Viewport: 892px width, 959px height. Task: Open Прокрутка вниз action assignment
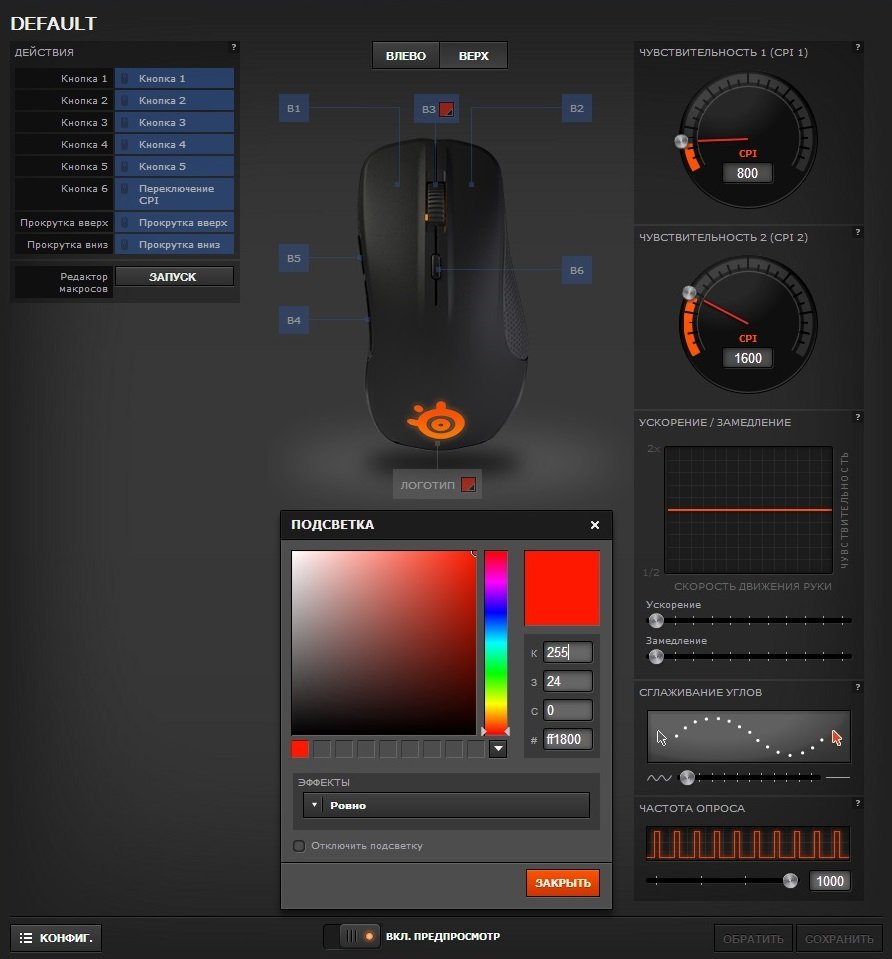pos(174,245)
